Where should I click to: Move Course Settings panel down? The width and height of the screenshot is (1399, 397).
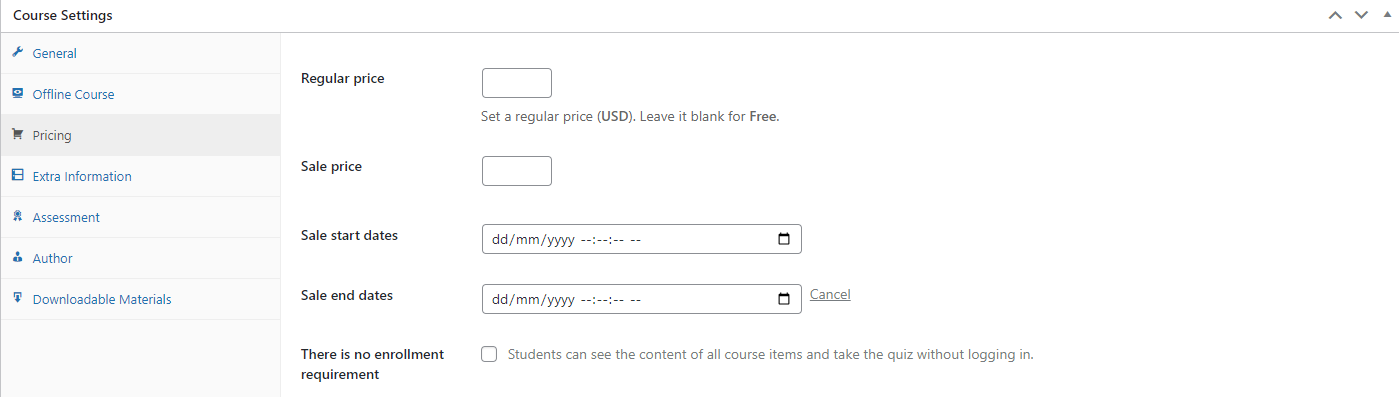coord(1361,15)
